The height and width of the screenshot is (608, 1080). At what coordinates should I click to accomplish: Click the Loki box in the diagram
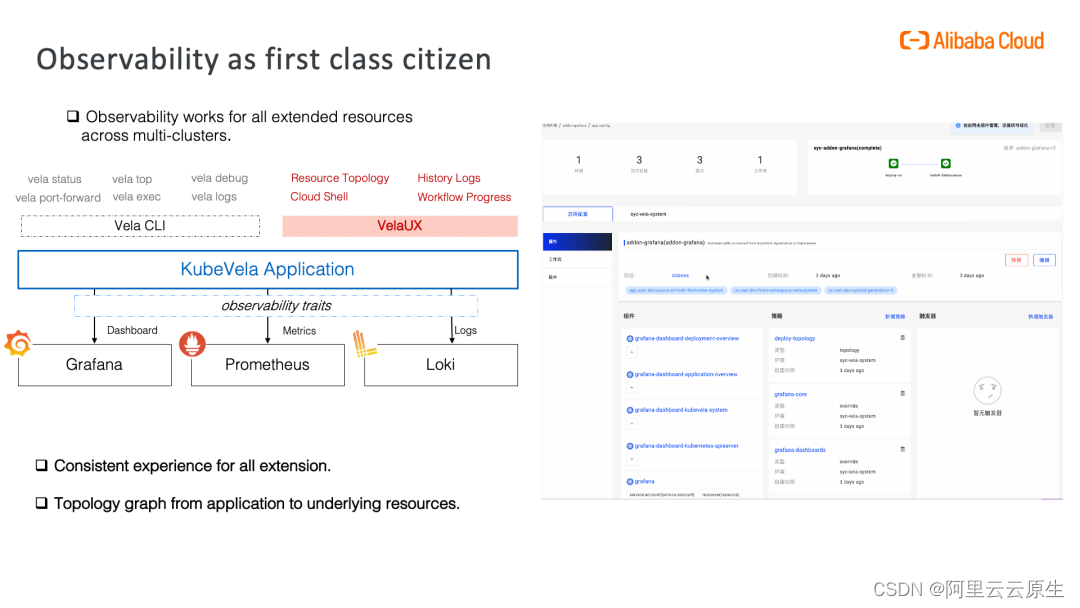(x=441, y=365)
